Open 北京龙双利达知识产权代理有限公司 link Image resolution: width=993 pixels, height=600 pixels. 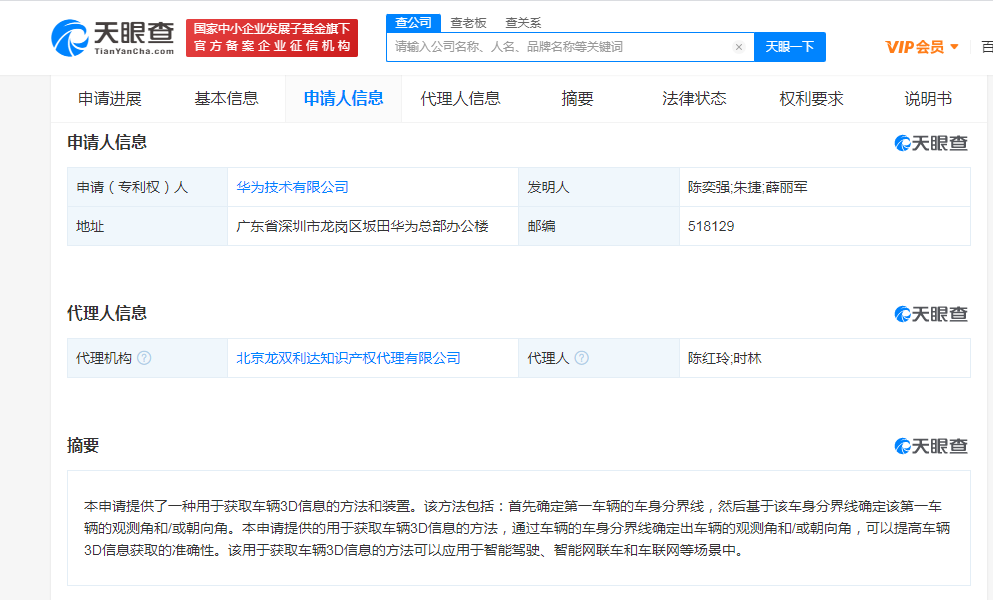[348, 358]
